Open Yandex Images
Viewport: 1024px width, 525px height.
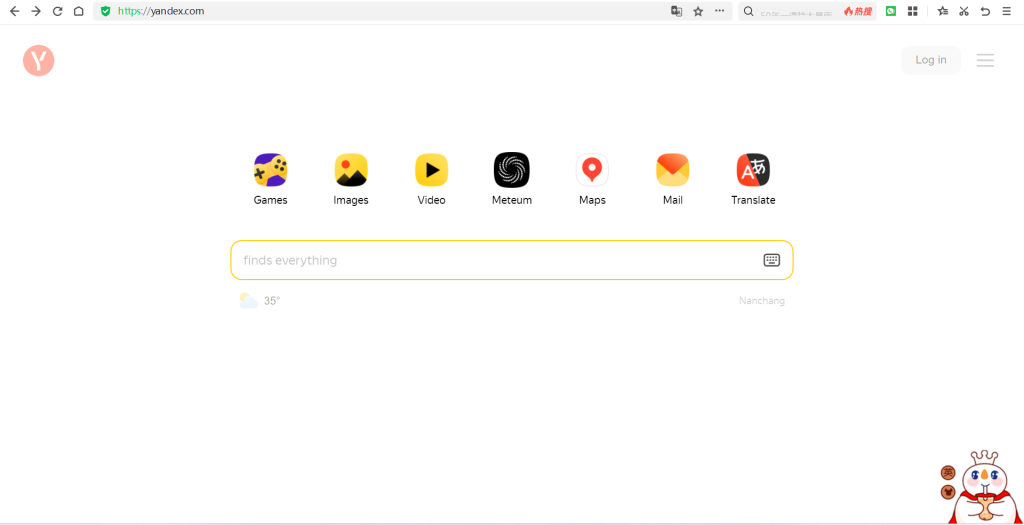[x=351, y=170]
